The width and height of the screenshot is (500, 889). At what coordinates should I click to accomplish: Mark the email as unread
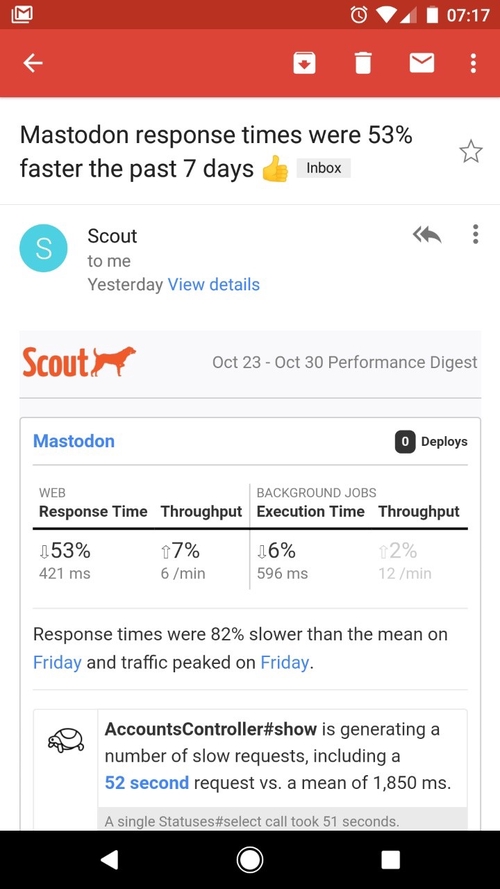(x=422, y=63)
